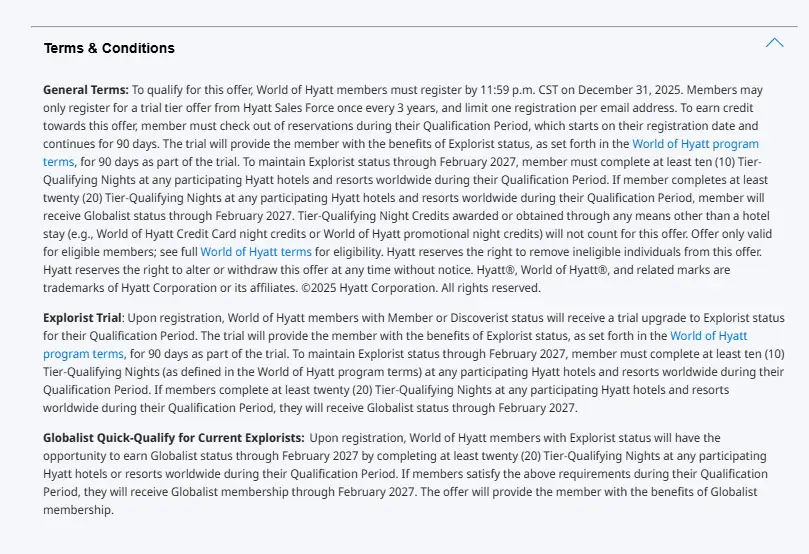The image size is (809, 554).
Task: Click the 'General Terms:' bold label
Action: click(x=86, y=90)
